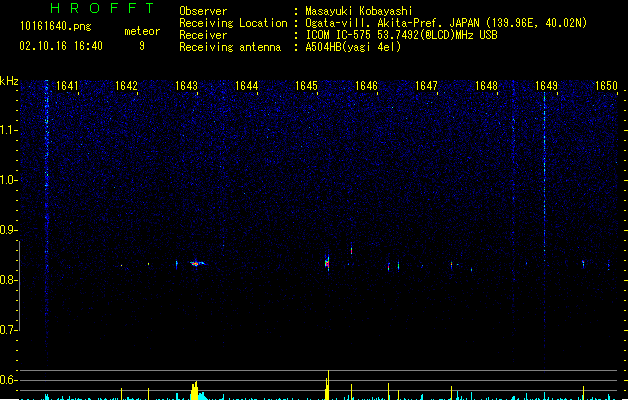Click the 1648 time axis marker

pyautogui.click(x=486, y=86)
